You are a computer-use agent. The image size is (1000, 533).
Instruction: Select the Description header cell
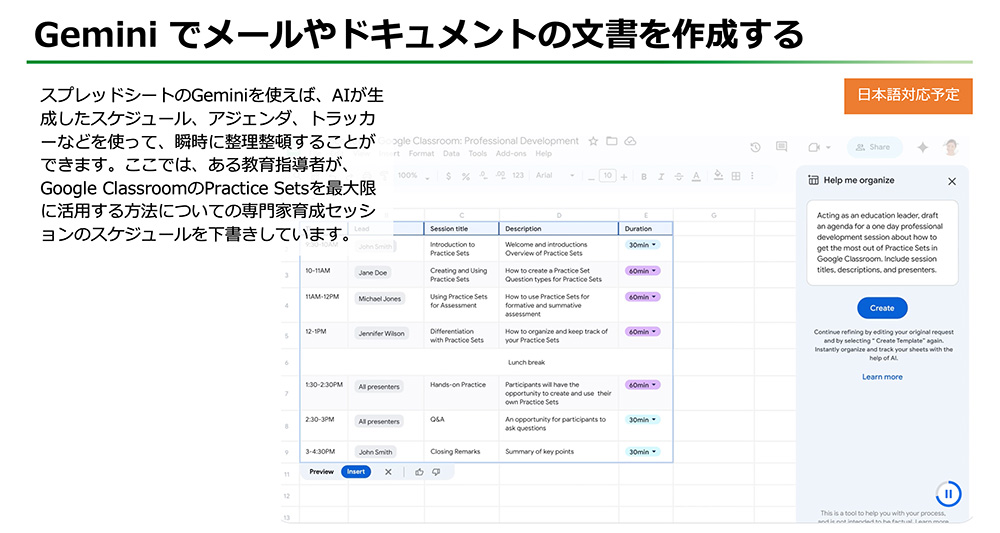559,228
